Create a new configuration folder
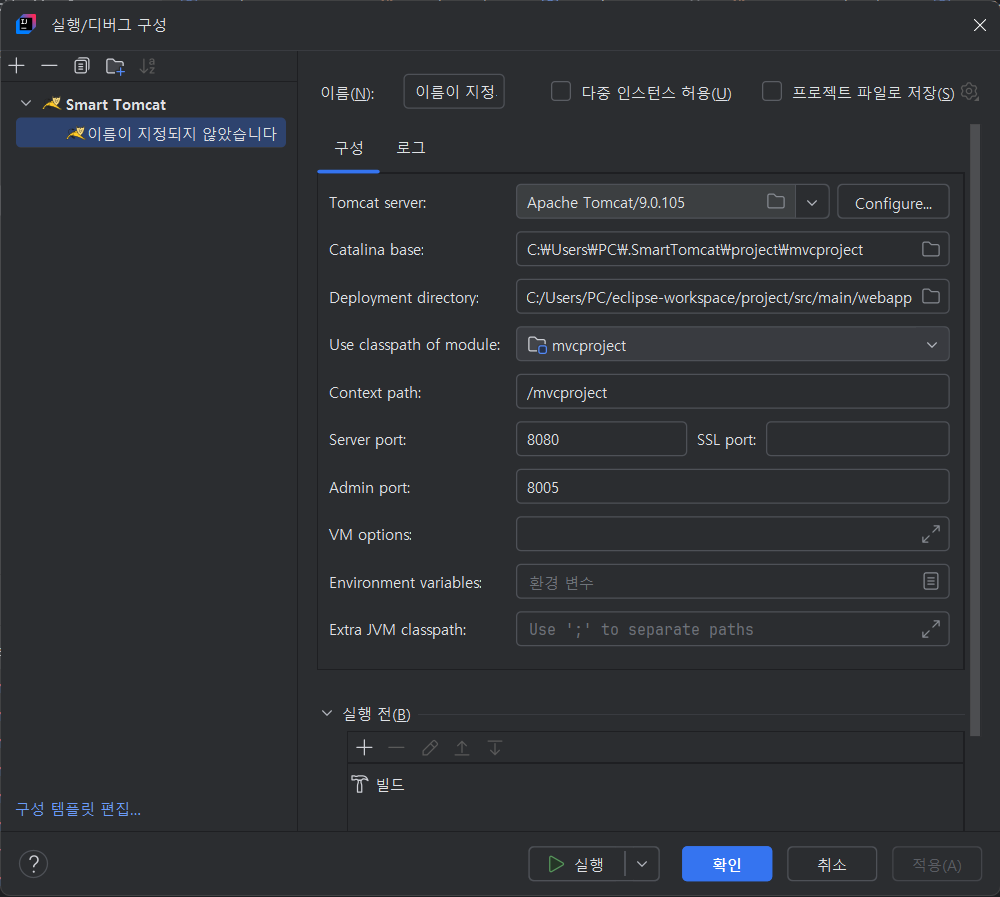 coord(115,66)
